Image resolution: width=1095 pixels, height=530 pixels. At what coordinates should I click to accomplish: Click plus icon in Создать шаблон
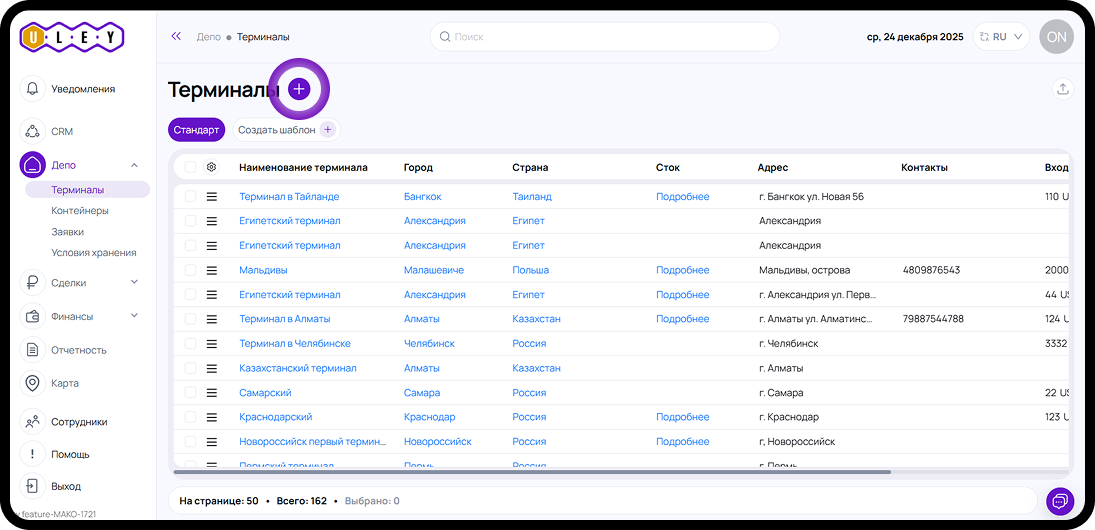[328, 130]
